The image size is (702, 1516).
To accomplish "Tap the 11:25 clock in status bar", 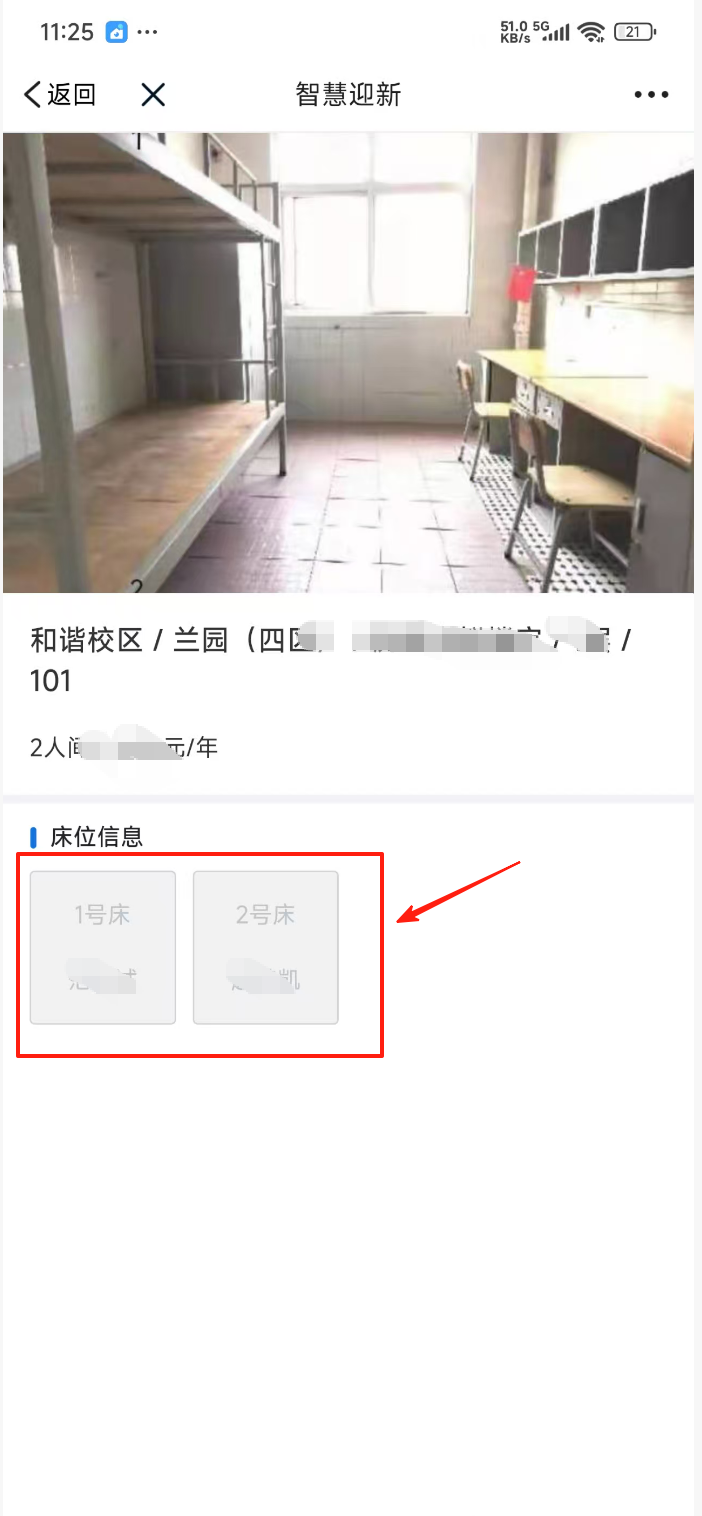I will tap(67, 32).
